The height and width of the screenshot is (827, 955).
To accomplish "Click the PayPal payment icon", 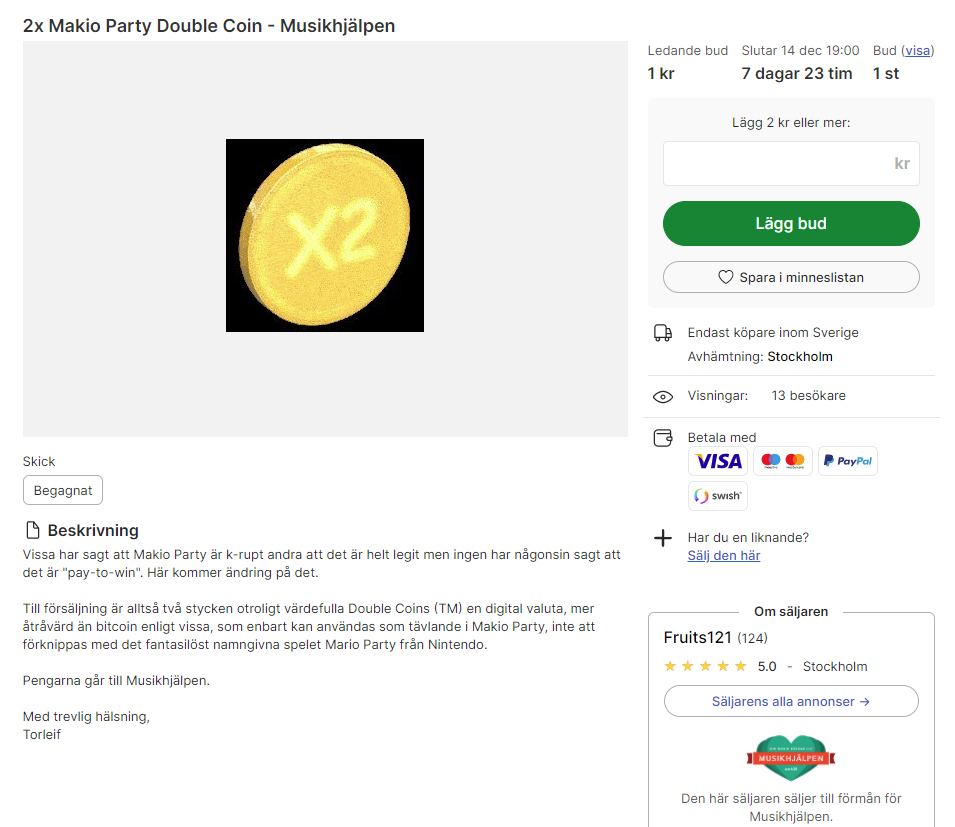I will point(847,461).
